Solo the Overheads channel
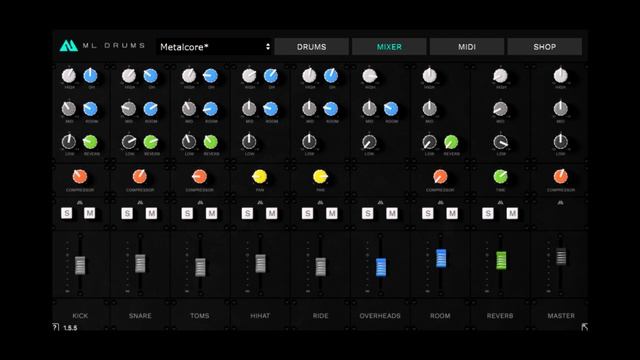This screenshot has height=360, width=640. [367, 213]
